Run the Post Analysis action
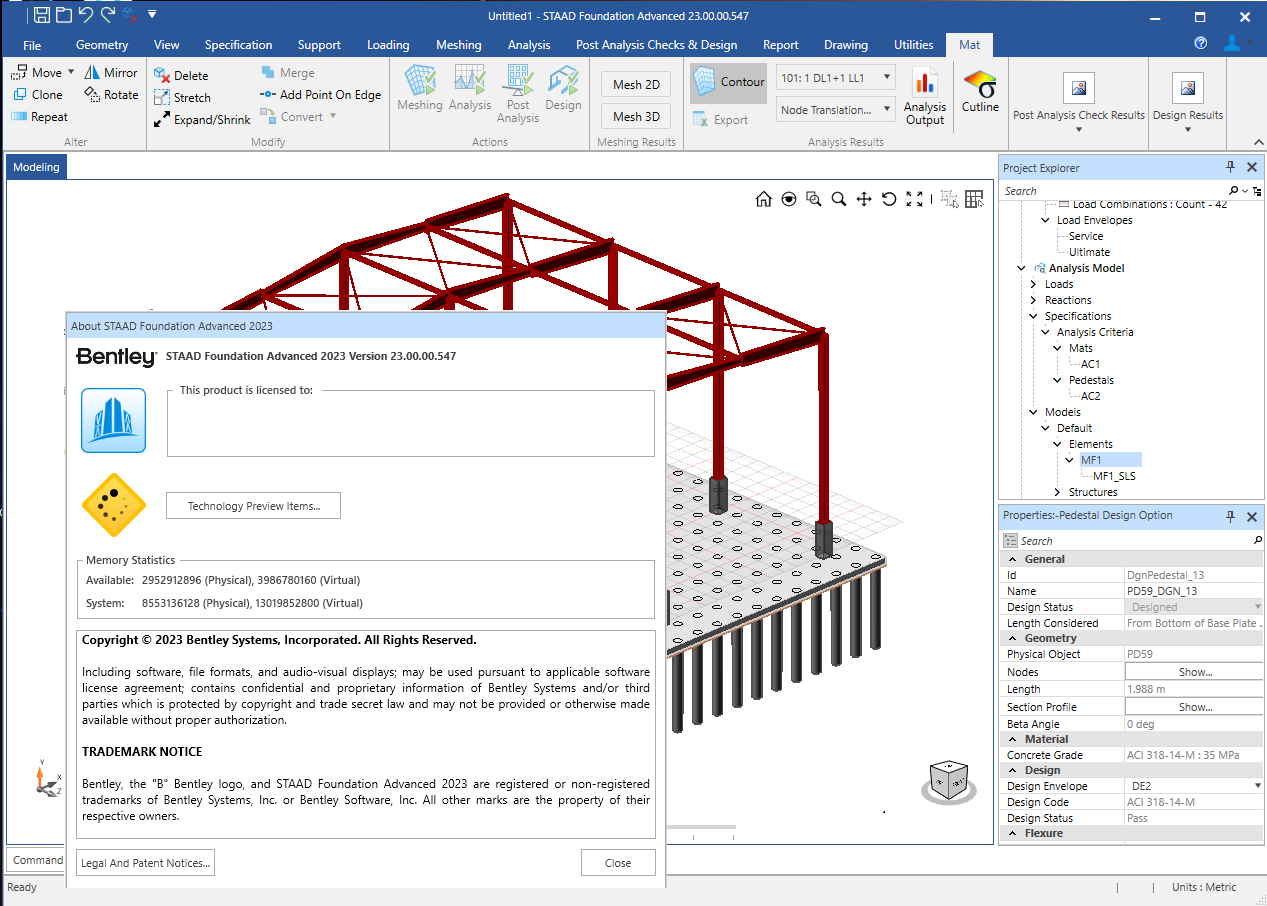This screenshot has height=906, width=1267. point(518,93)
